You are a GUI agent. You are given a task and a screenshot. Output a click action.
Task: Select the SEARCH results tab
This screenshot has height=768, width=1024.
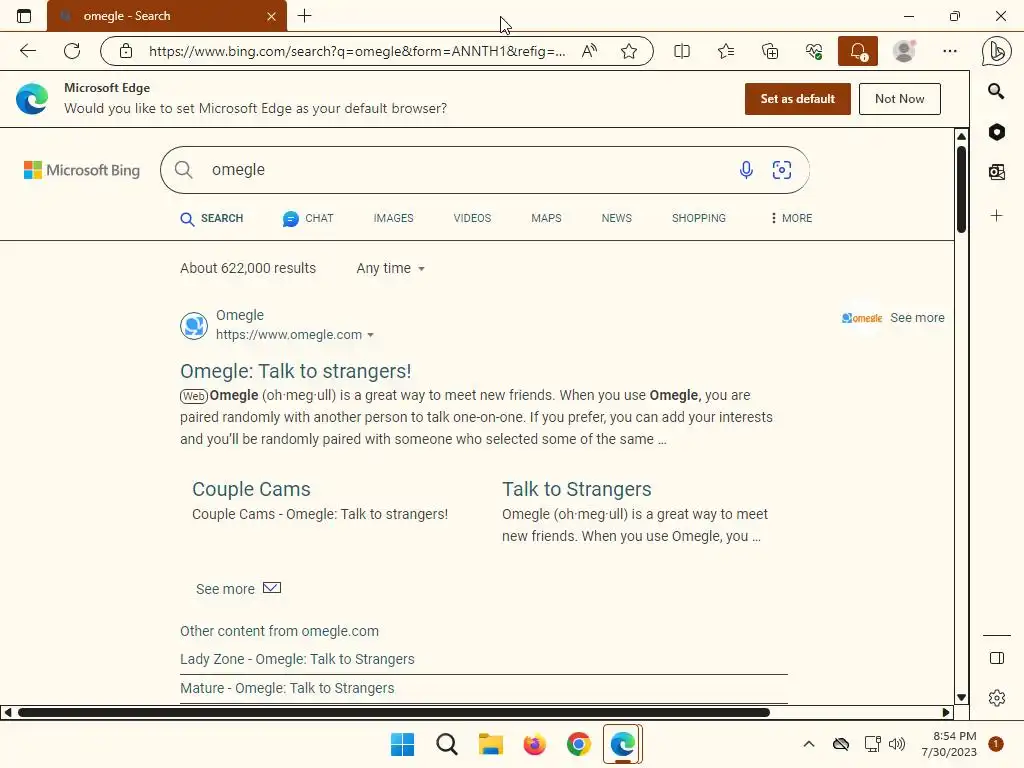(x=212, y=218)
